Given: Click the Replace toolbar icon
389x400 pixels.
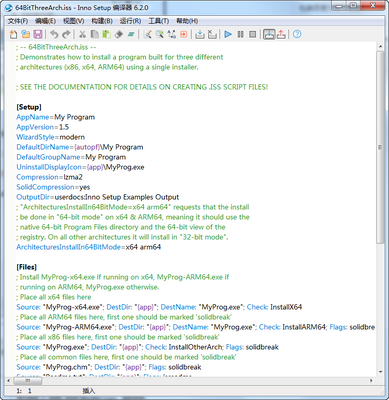Looking at the screenshot, I should tap(172, 34).
